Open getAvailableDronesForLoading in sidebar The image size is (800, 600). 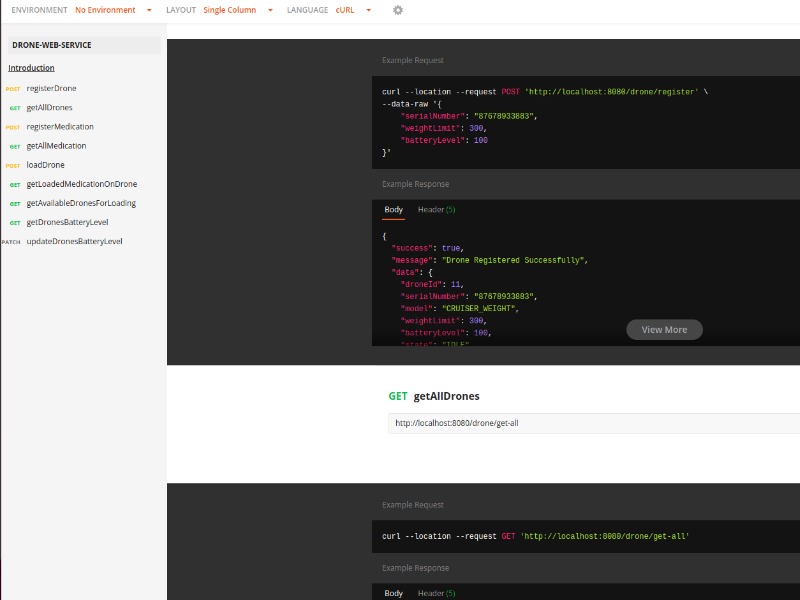(81, 203)
